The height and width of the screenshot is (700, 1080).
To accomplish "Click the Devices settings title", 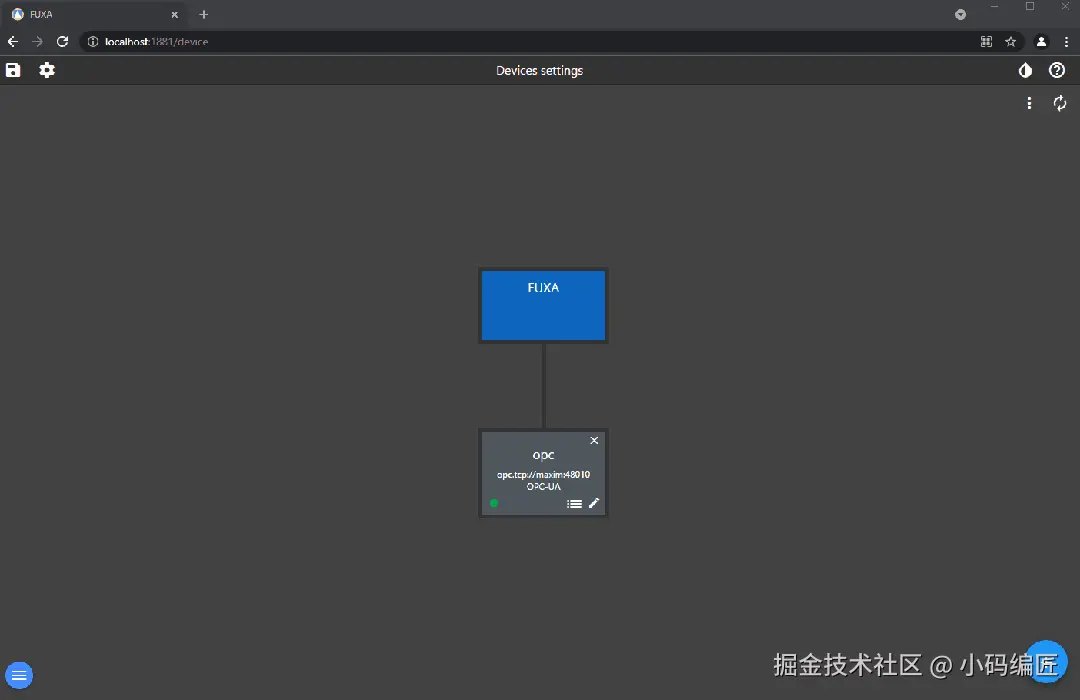I will coord(539,70).
